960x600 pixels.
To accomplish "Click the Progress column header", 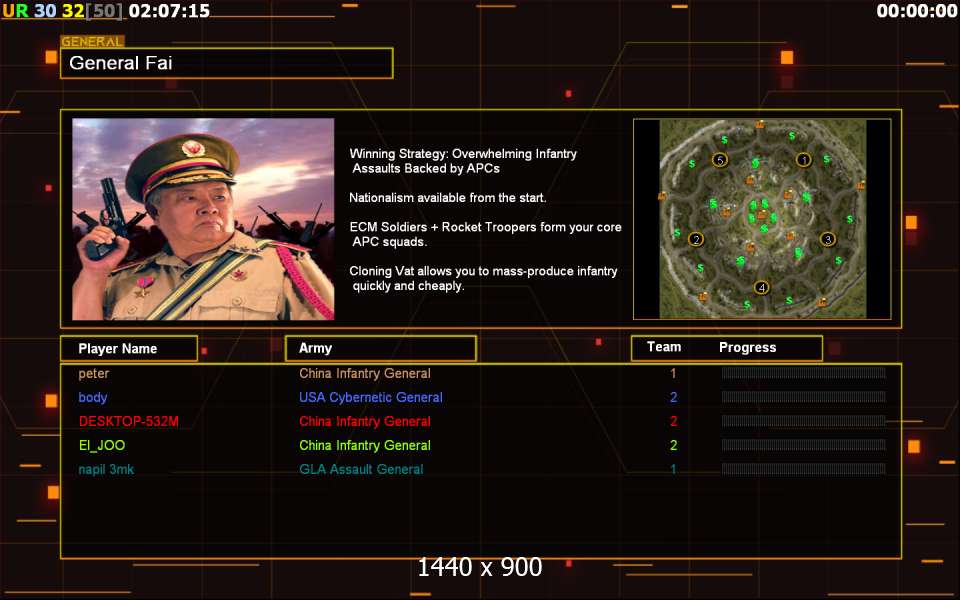I will (748, 347).
